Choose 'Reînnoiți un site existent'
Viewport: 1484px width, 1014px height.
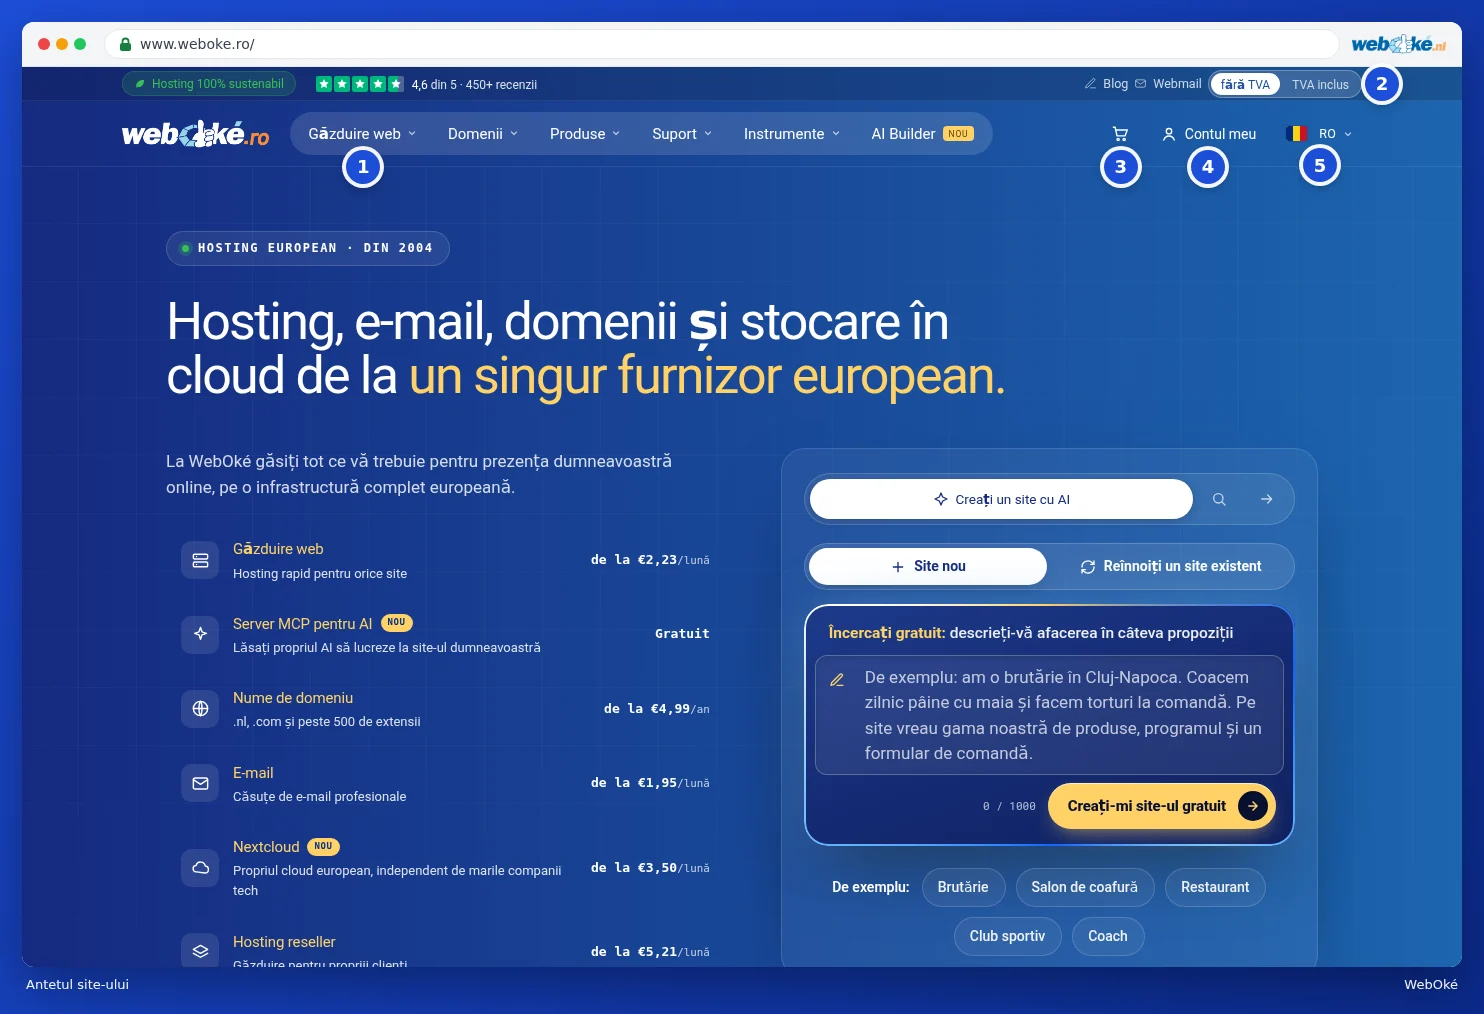[x=1171, y=566]
